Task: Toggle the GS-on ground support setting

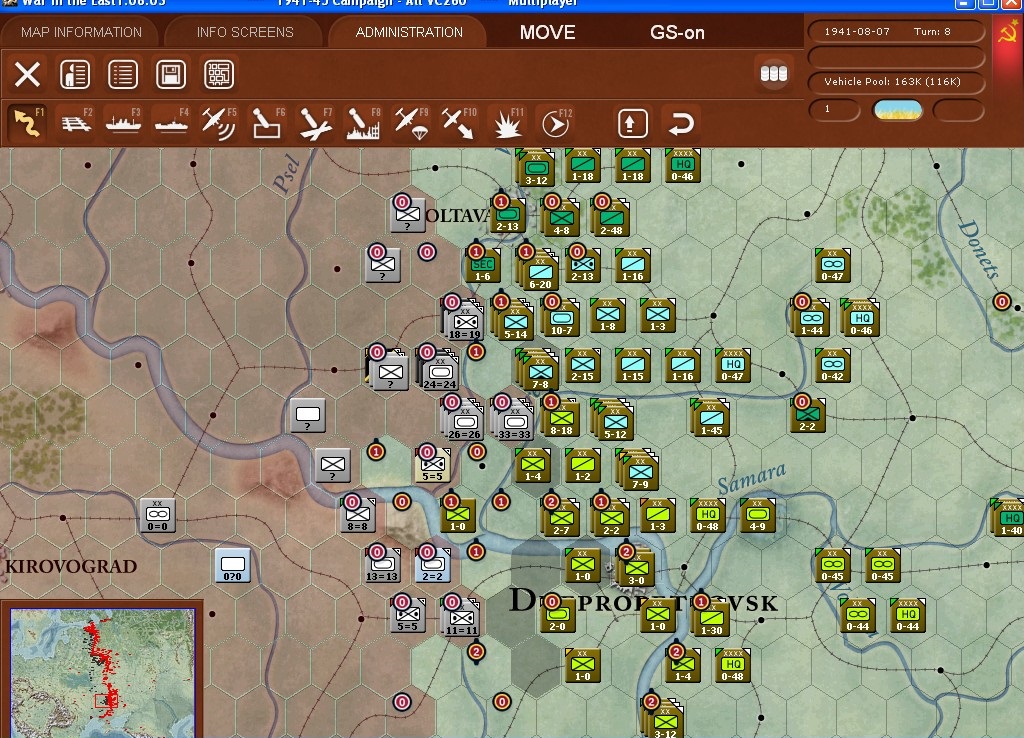Action: coord(677,32)
